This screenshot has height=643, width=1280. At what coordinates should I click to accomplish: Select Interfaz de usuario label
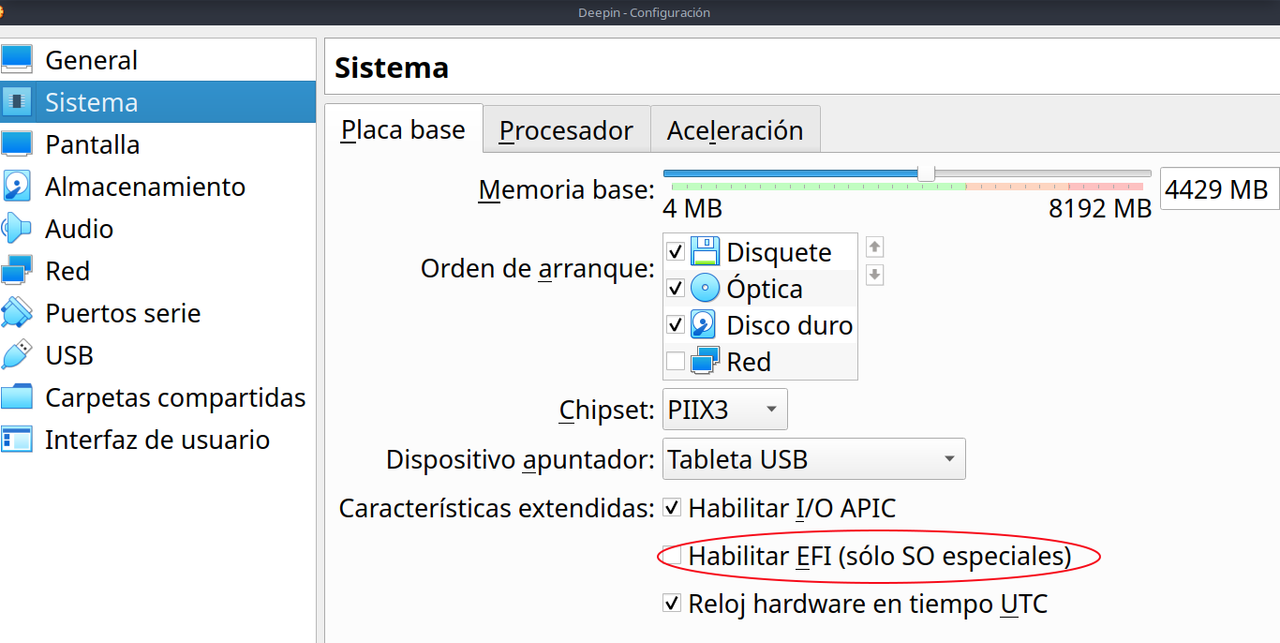pyautogui.click(x=157, y=439)
